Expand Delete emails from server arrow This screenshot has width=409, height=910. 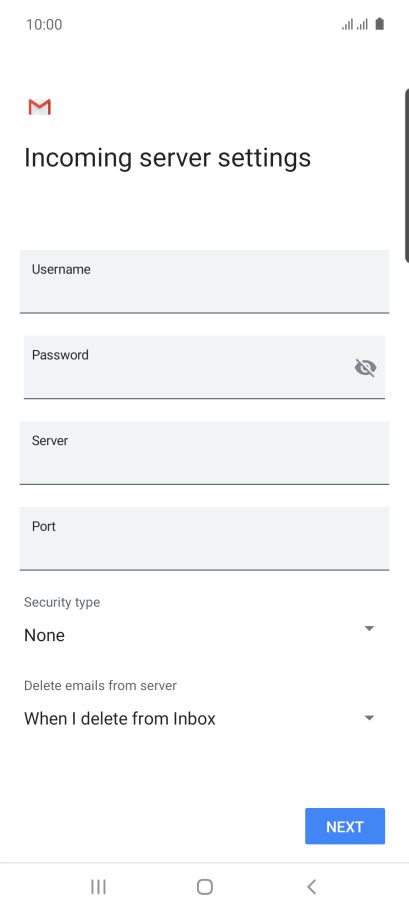(x=369, y=718)
